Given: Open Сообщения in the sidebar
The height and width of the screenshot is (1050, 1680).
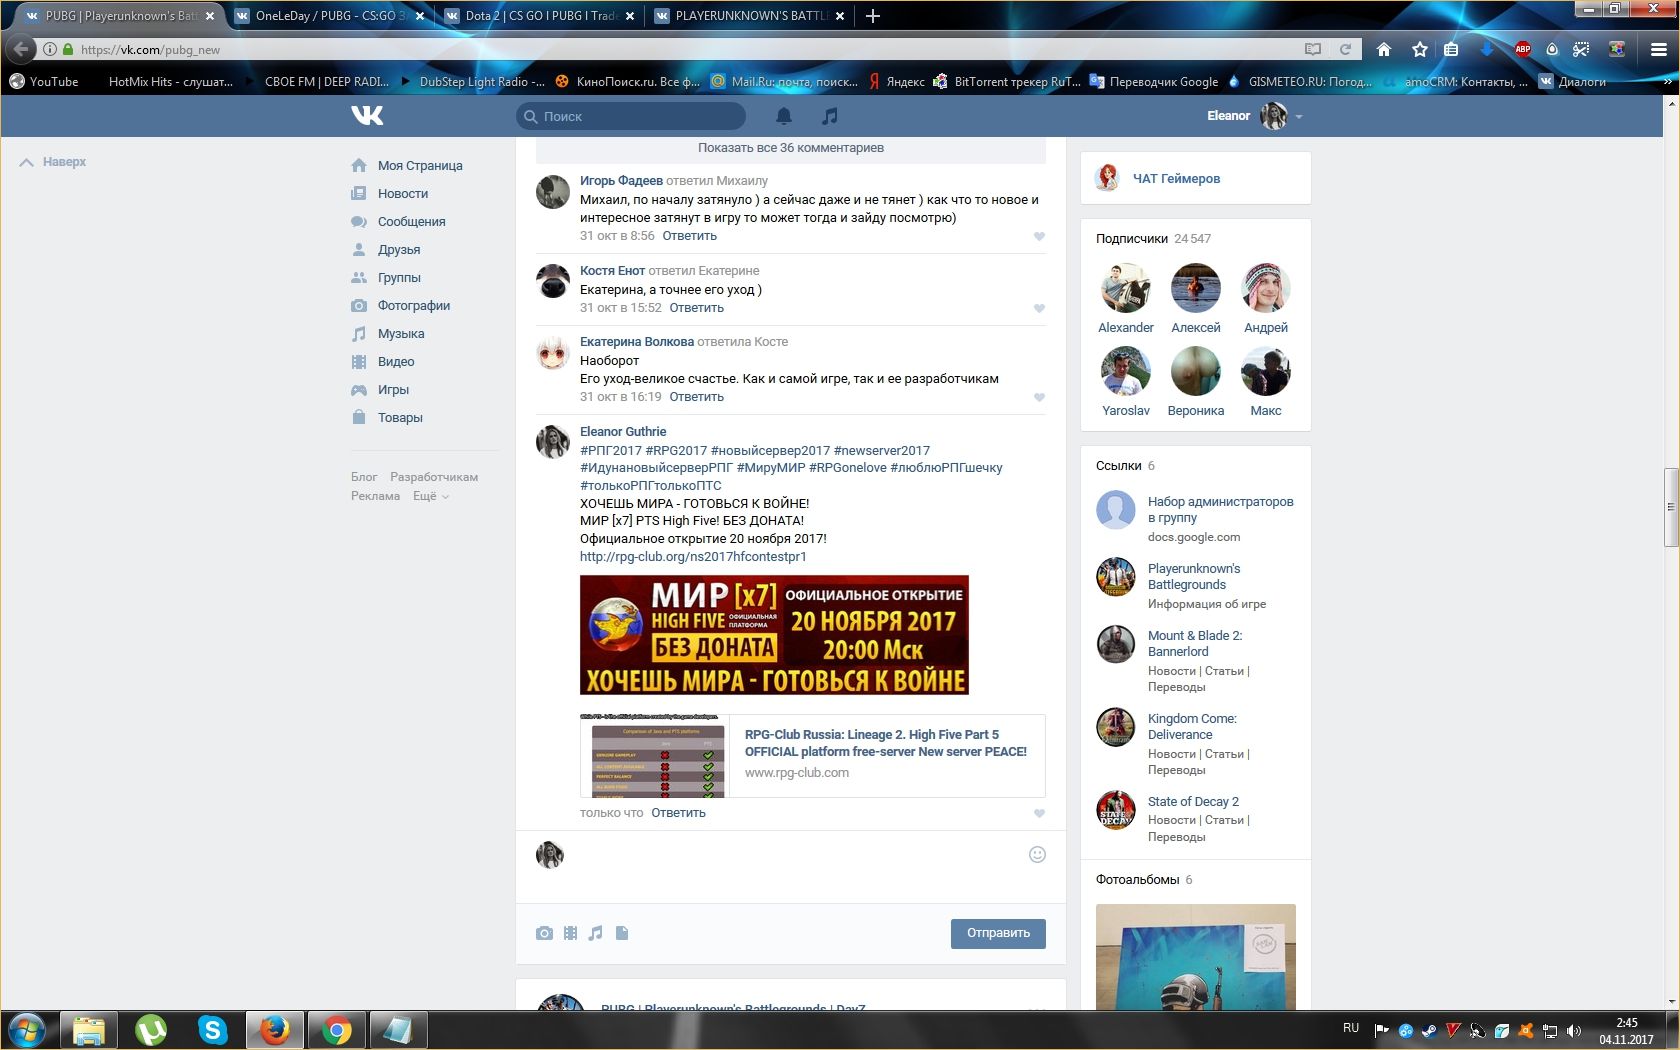Looking at the screenshot, I should pyautogui.click(x=412, y=222).
